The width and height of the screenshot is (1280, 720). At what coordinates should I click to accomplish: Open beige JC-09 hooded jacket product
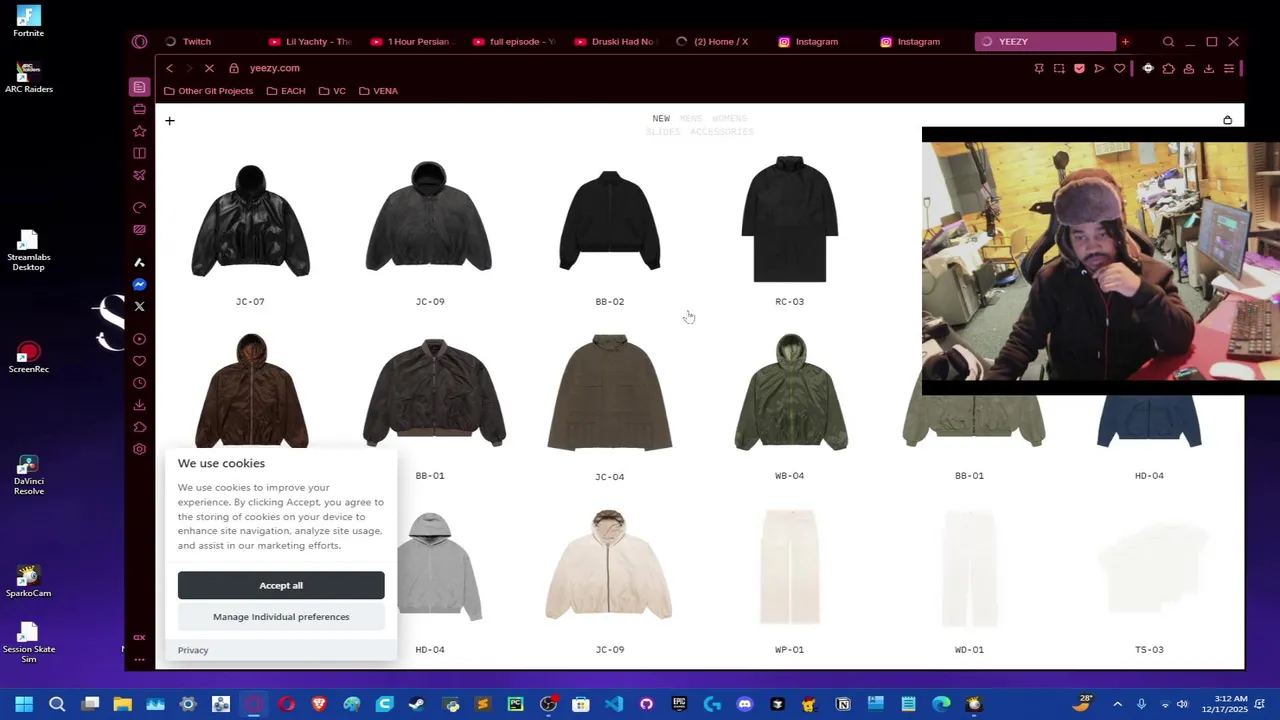pos(609,566)
